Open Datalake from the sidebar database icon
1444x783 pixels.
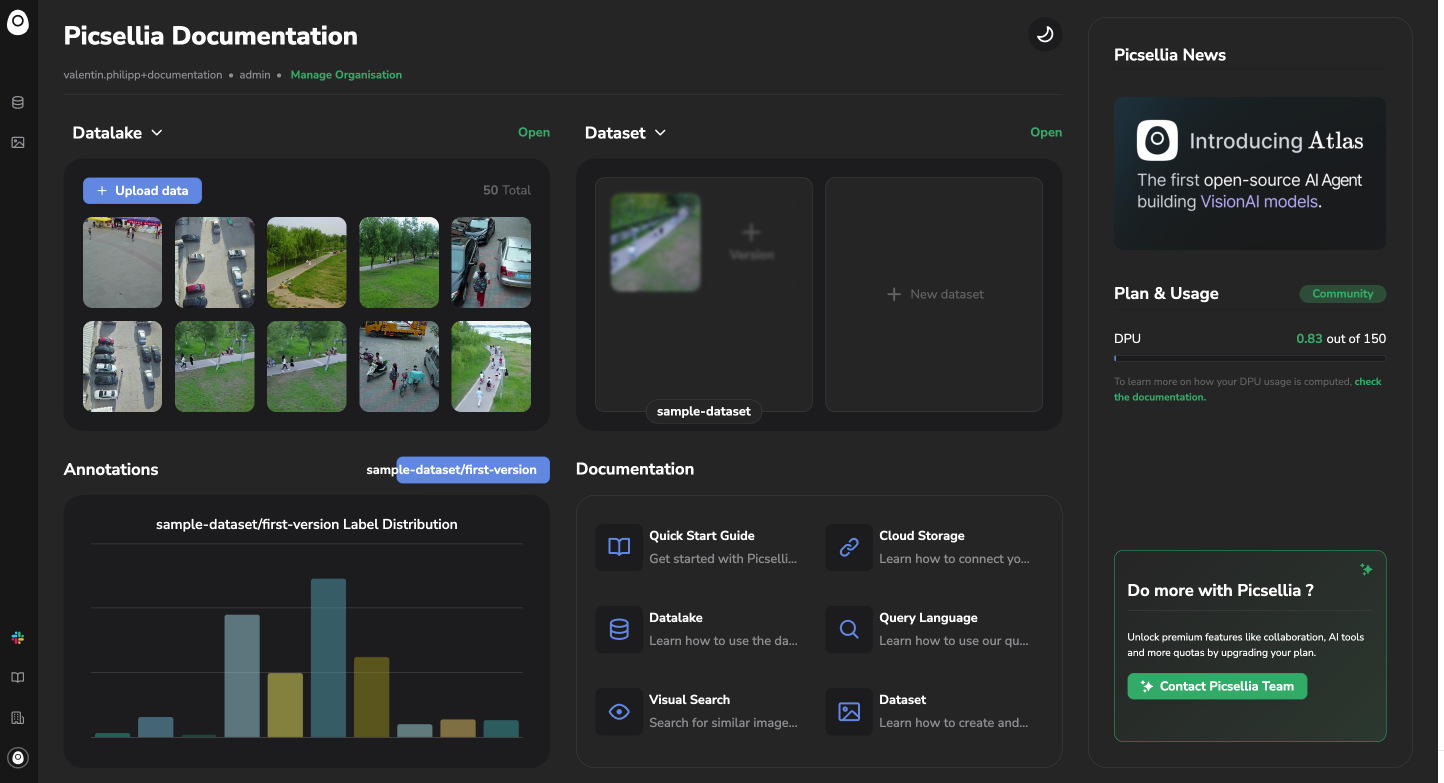[x=18, y=102]
